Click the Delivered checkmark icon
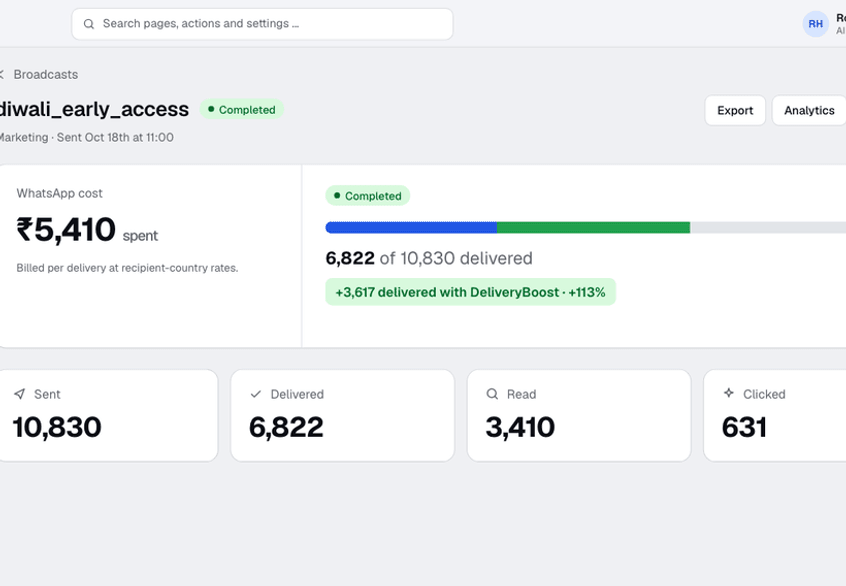846x586 pixels. (x=256, y=394)
